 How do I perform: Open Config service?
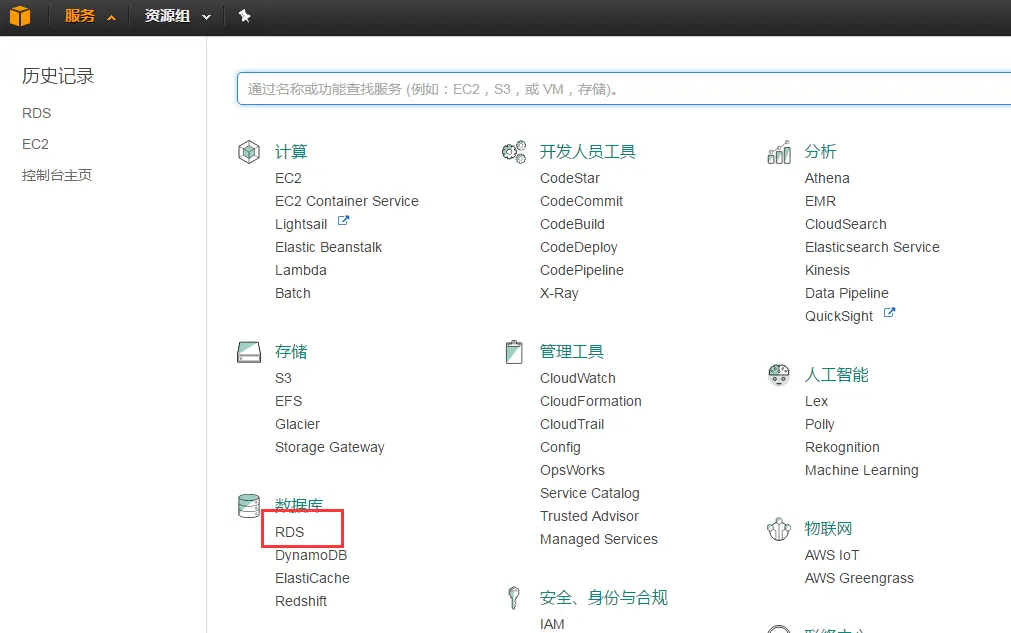pyautogui.click(x=560, y=447)
